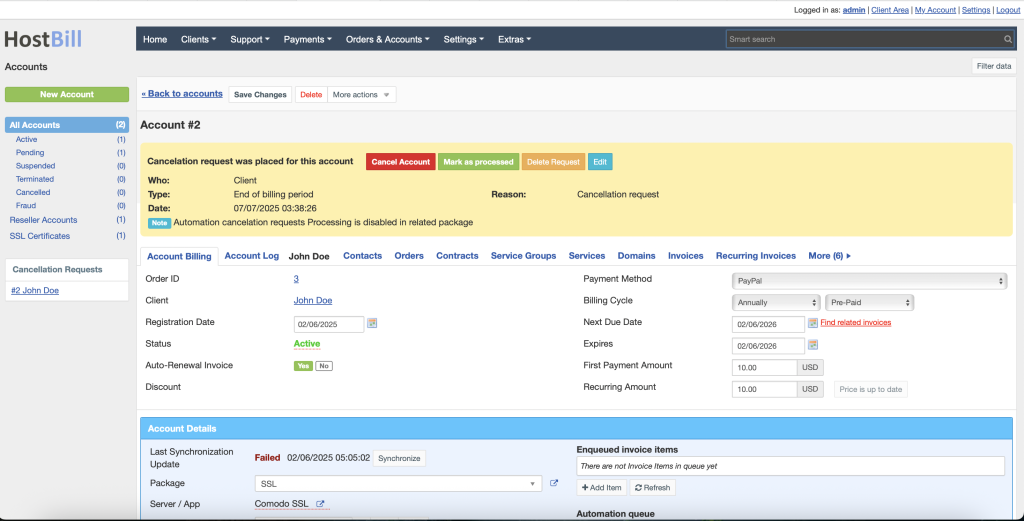Image resolution: width=1024 pixels, height=521 pixels.
Task: Click the Filter data button
Action: tap(994, 66)
